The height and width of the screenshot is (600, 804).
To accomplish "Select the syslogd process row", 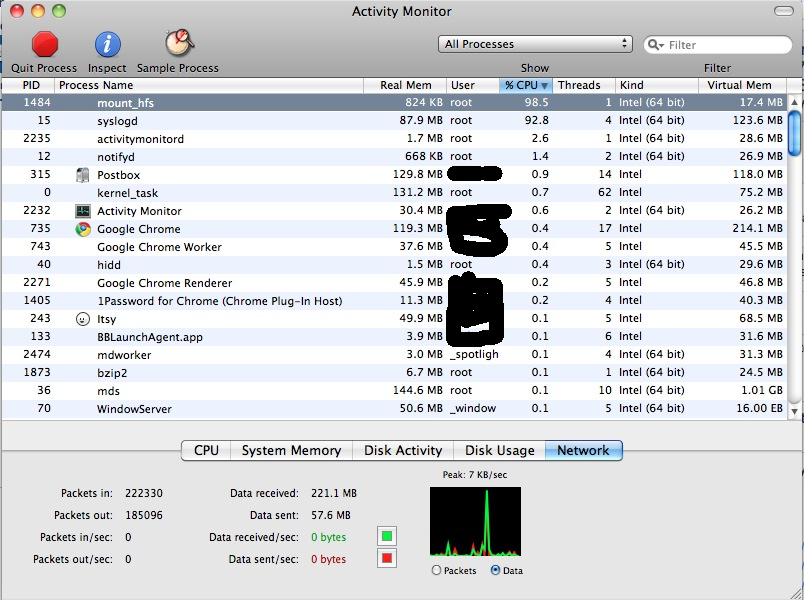I will coord(394,121).
